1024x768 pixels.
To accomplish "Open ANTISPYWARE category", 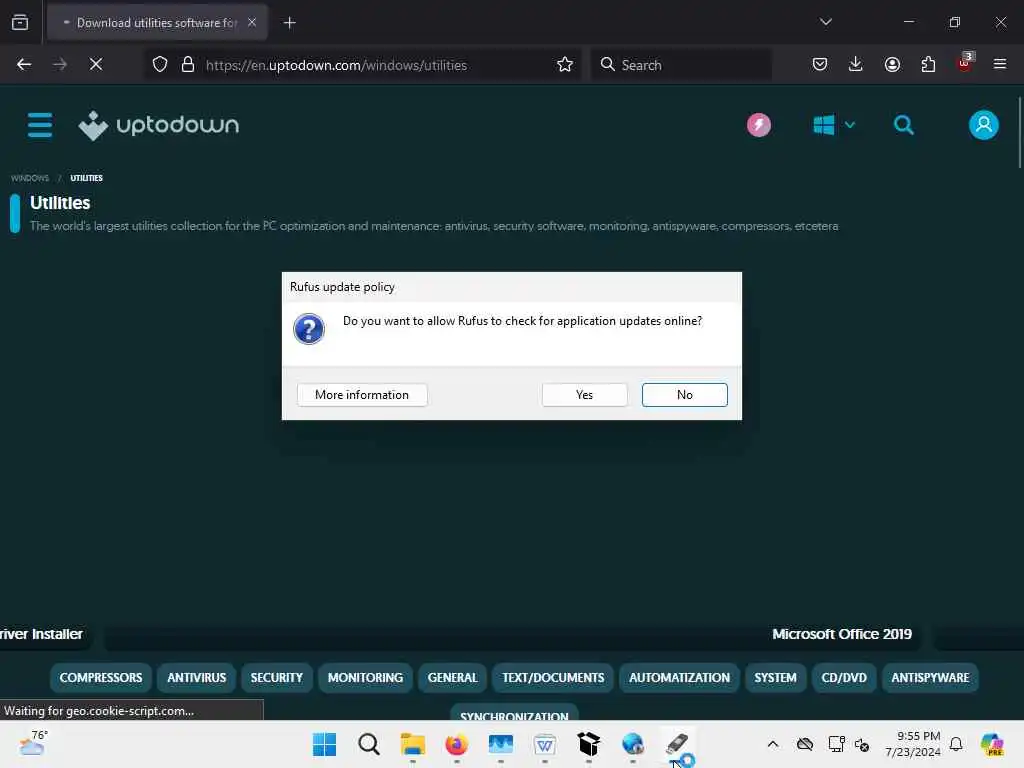I will click(930, 678).
